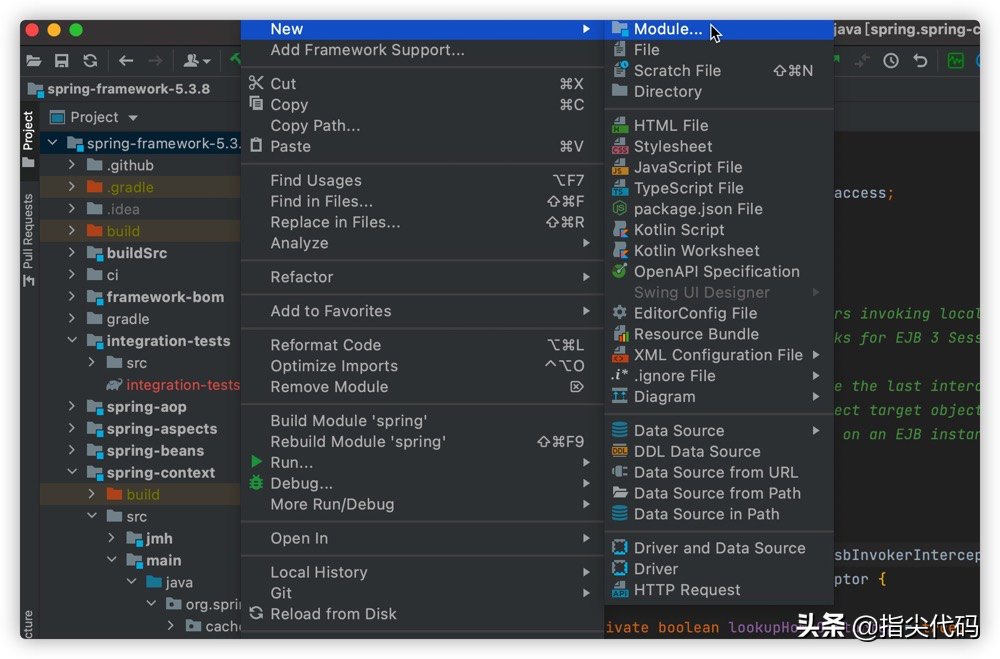Choose Add Framework Support menu item
The image size is (1000, 659).
point(422,50)
